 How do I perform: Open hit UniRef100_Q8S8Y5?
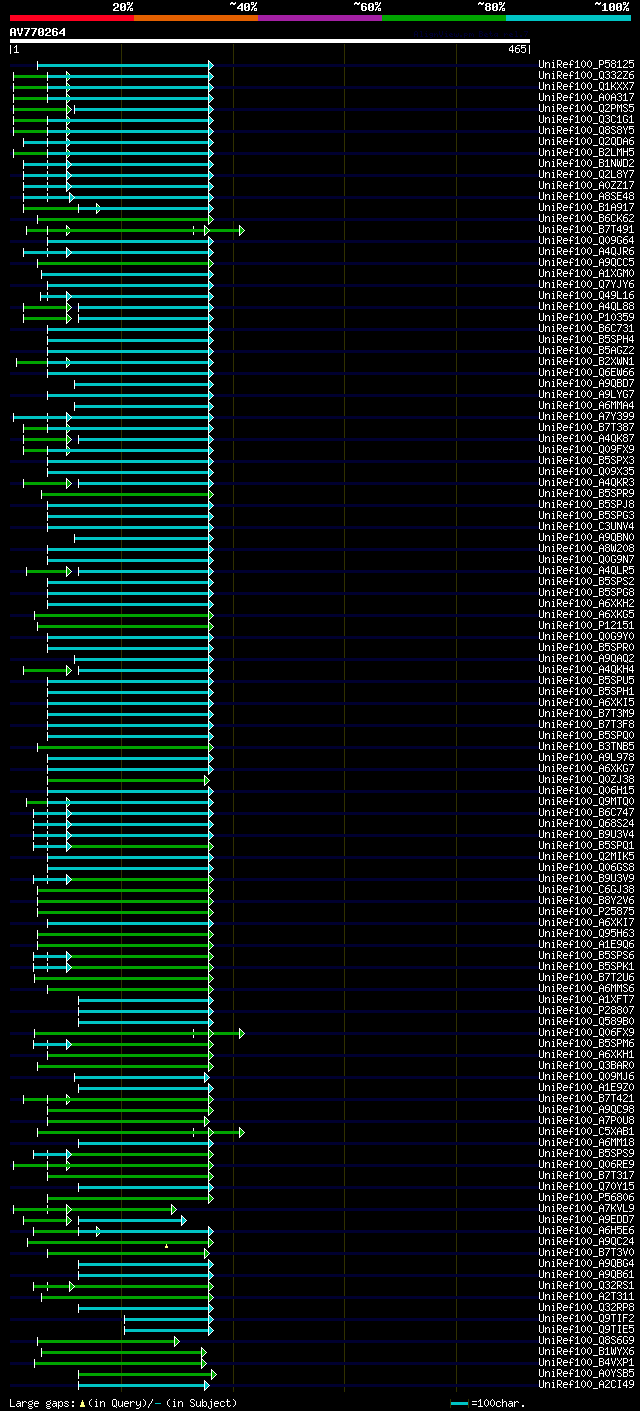[x=586, y=131]
